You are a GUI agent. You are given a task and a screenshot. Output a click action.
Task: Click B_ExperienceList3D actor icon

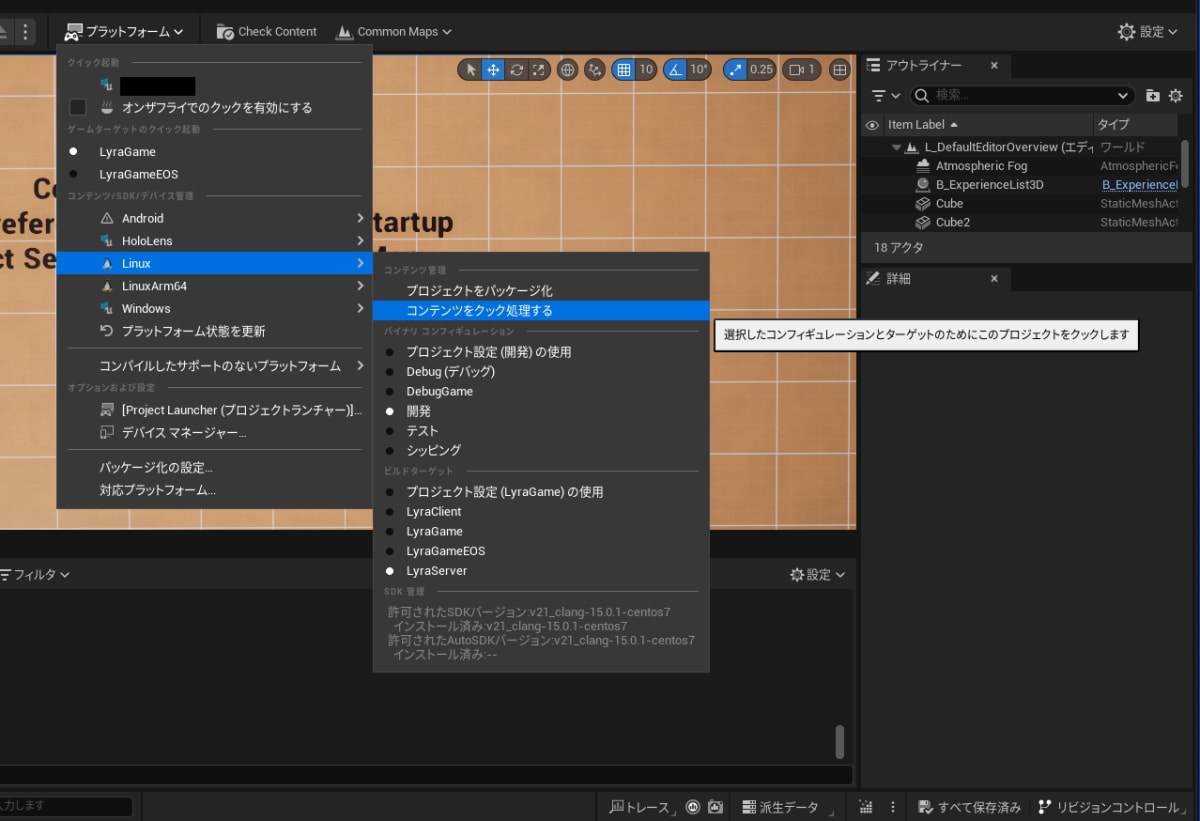coord(924,185)
